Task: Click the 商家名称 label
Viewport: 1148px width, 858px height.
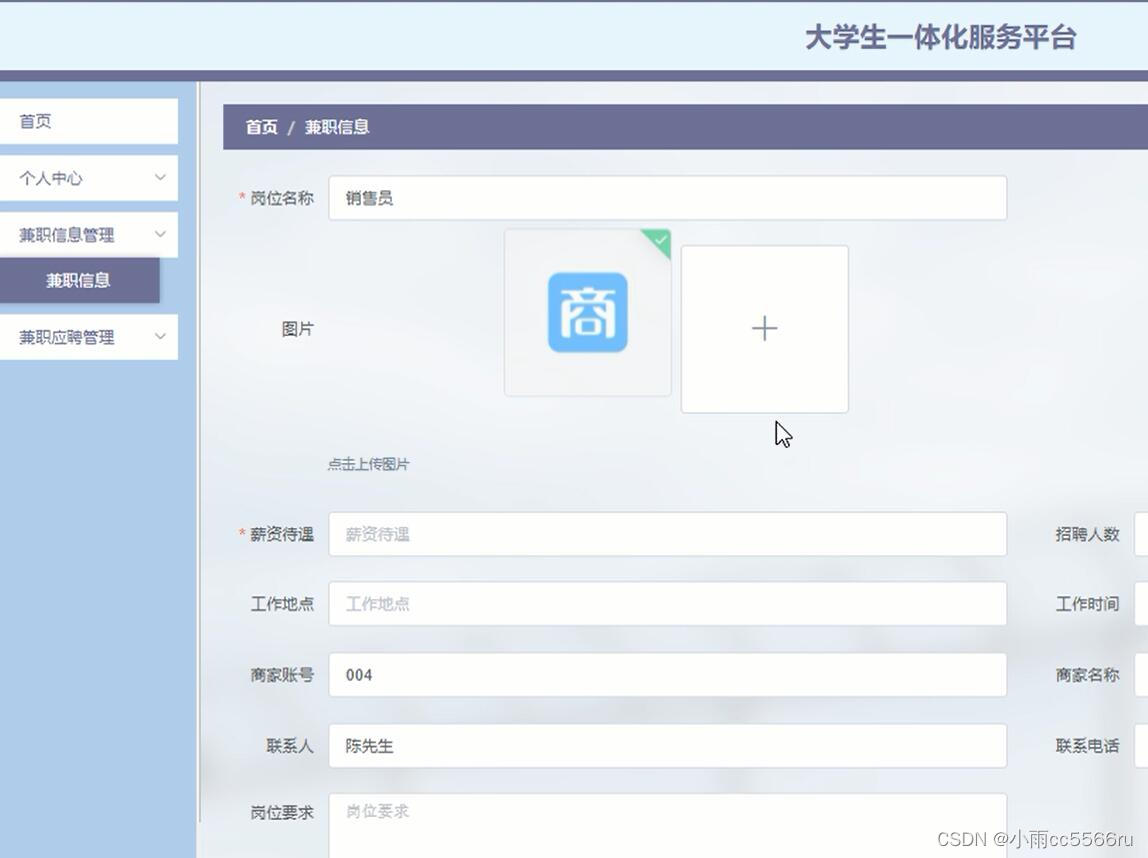Action: point(1087,675)
